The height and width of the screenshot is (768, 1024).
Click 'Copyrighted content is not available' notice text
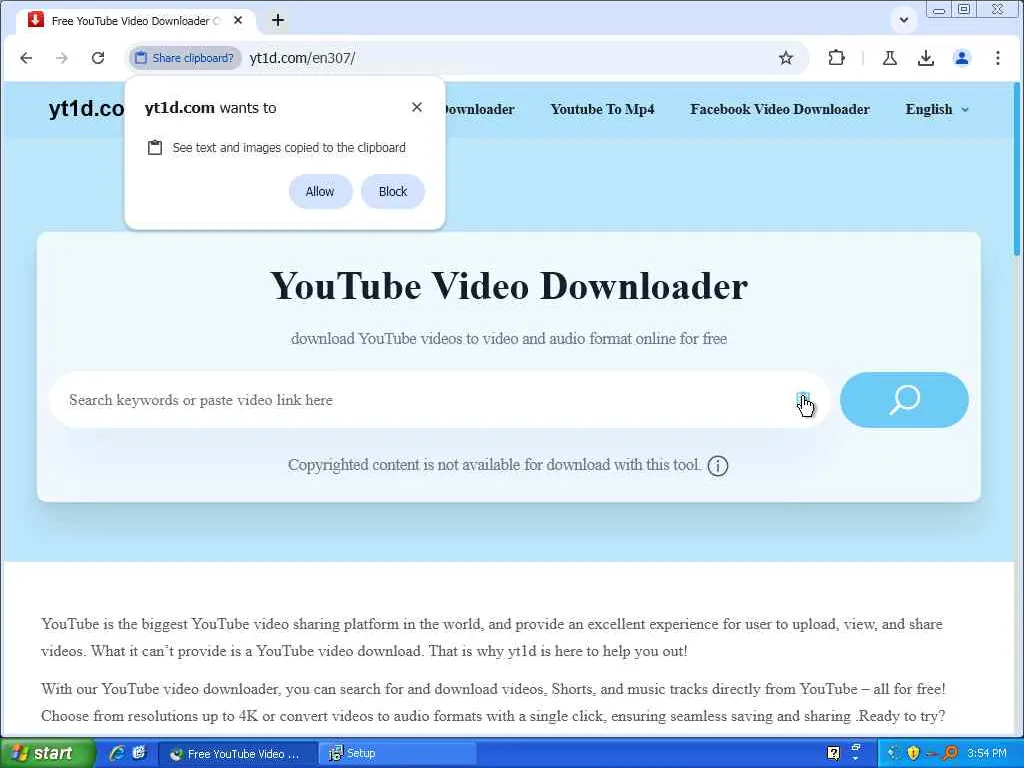point(494,465)
